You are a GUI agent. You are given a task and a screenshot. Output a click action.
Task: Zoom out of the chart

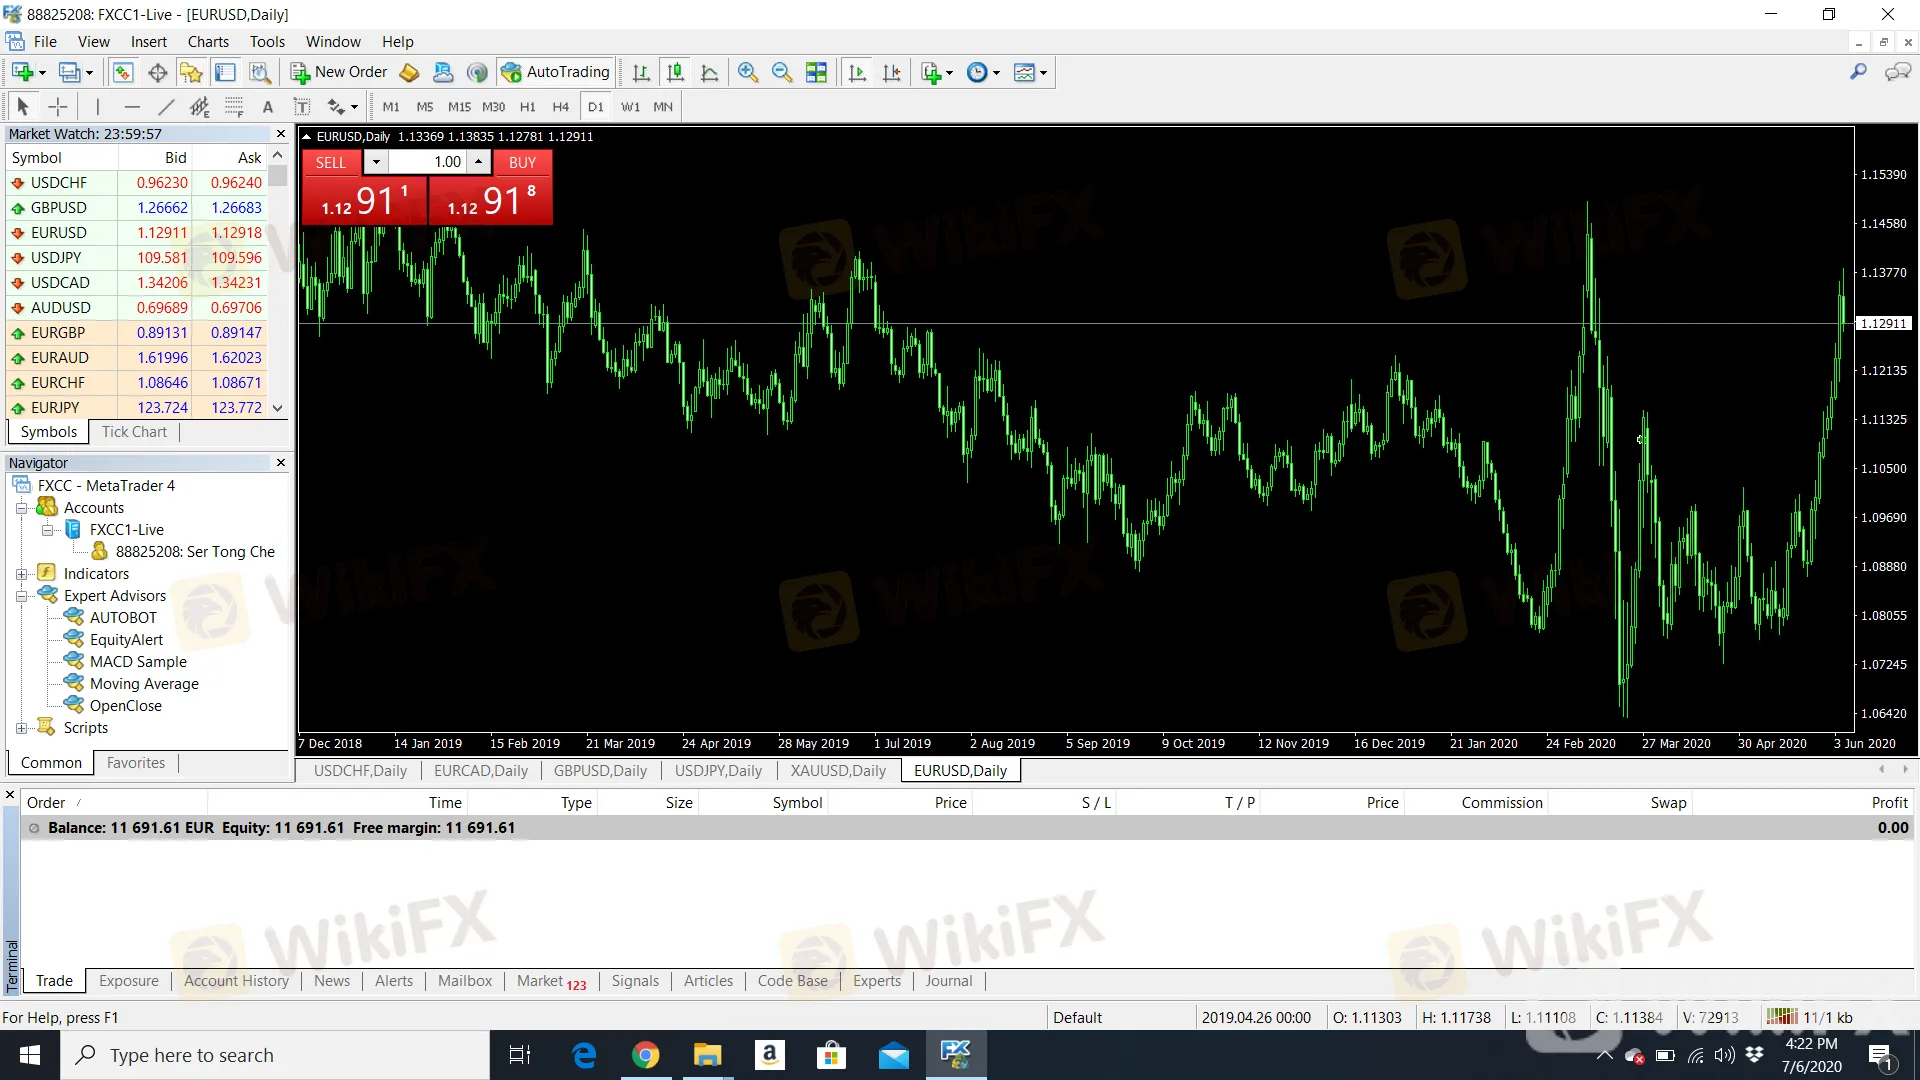(x=781, y=72)
